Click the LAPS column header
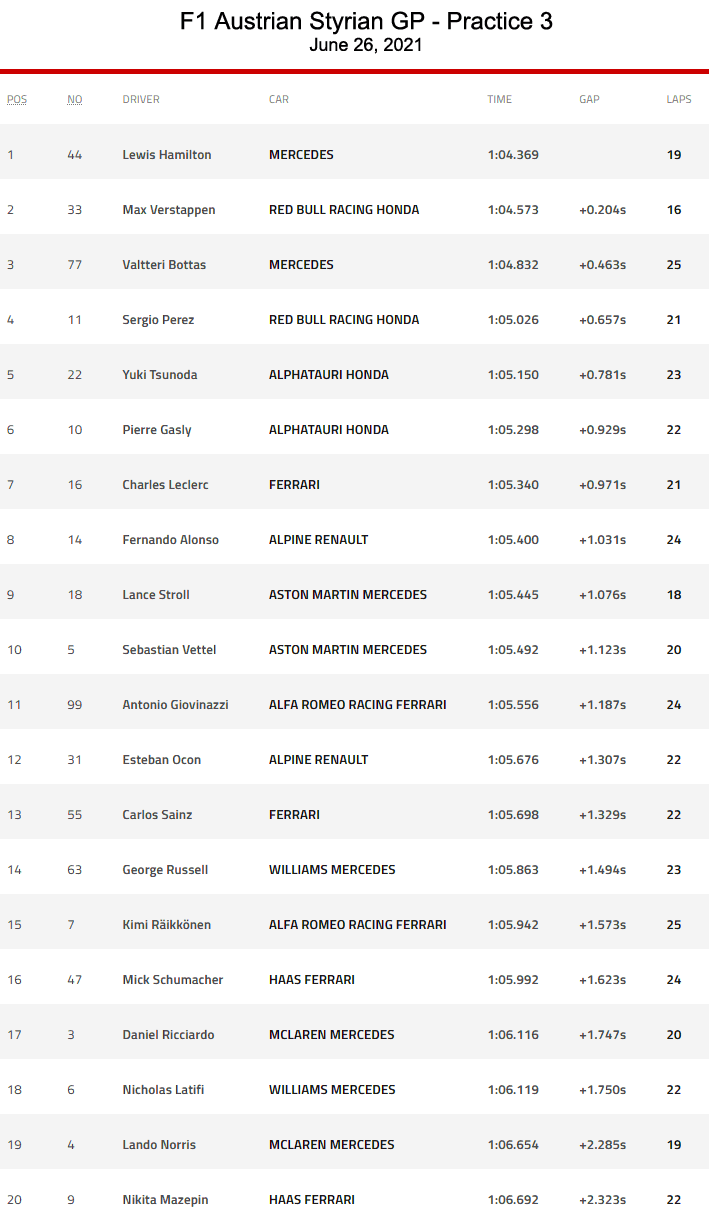This screenshot has height=1217, width=709. pos(679,99)
